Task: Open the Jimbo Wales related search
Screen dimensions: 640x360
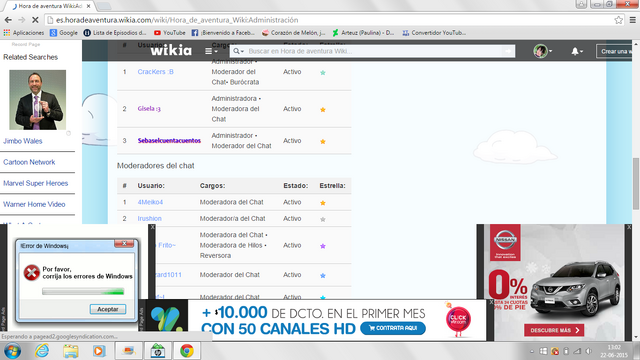Action: click(23, 141)
